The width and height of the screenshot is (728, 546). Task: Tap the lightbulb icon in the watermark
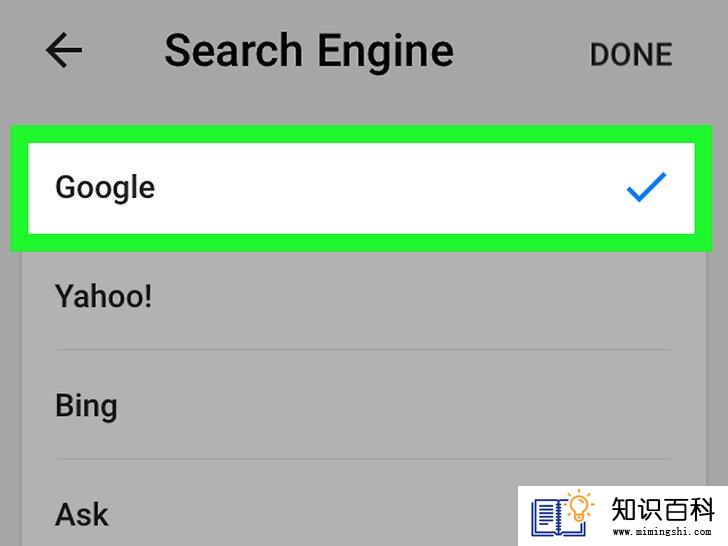click(579, 506)
